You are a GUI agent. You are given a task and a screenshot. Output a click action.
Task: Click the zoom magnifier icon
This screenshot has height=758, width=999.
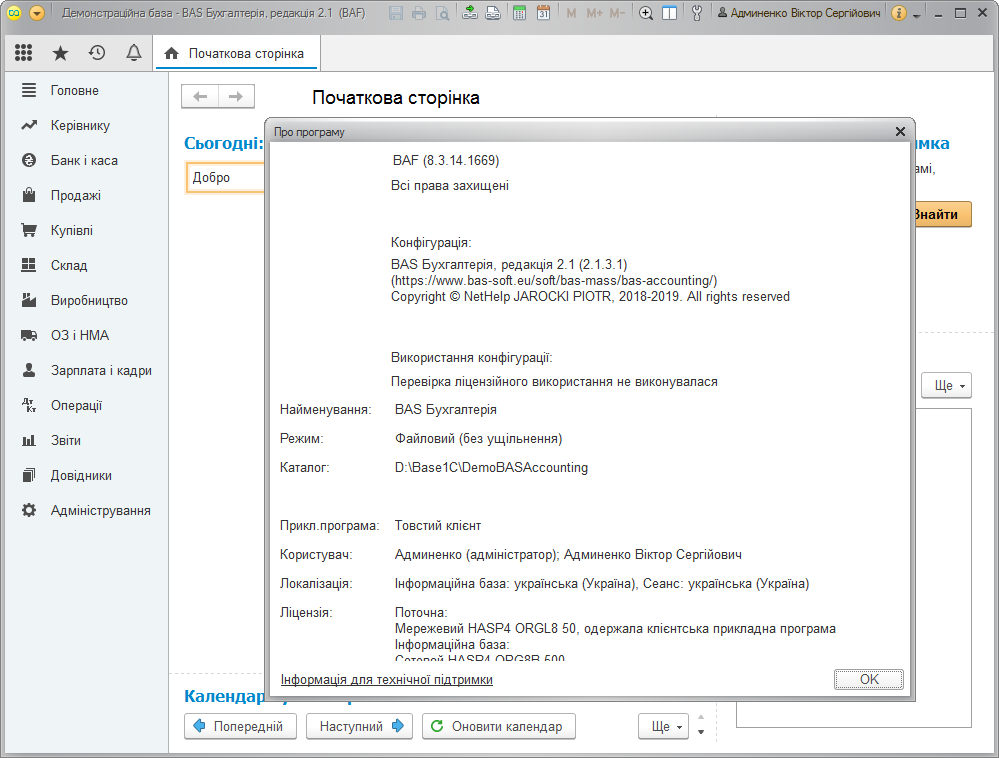pos(646,13)
